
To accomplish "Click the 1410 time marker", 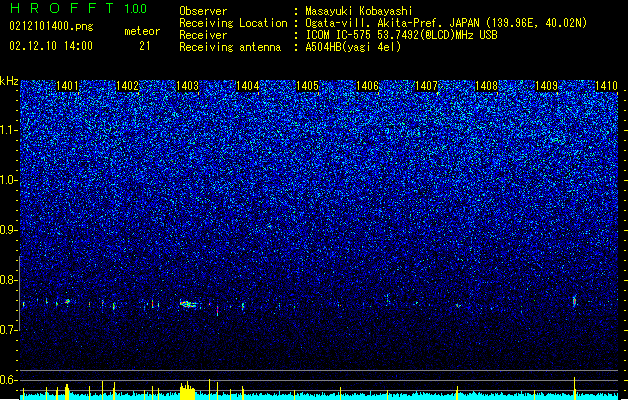I will coord(606,86).
